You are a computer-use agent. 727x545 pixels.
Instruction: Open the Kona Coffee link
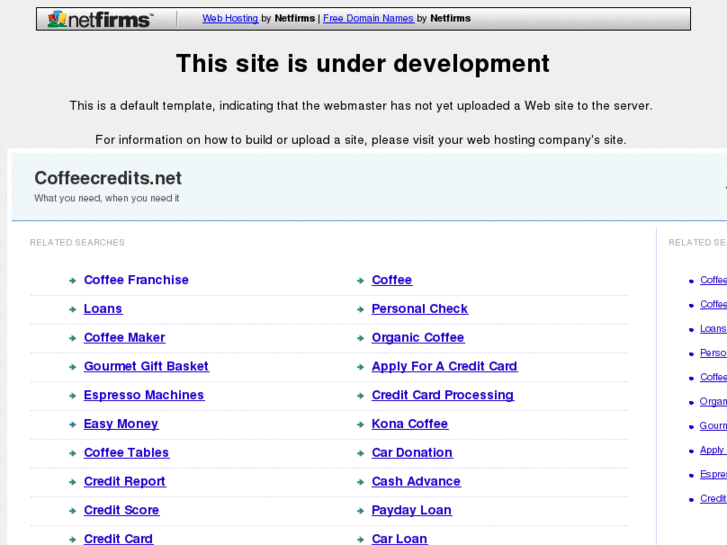(410, 424)
